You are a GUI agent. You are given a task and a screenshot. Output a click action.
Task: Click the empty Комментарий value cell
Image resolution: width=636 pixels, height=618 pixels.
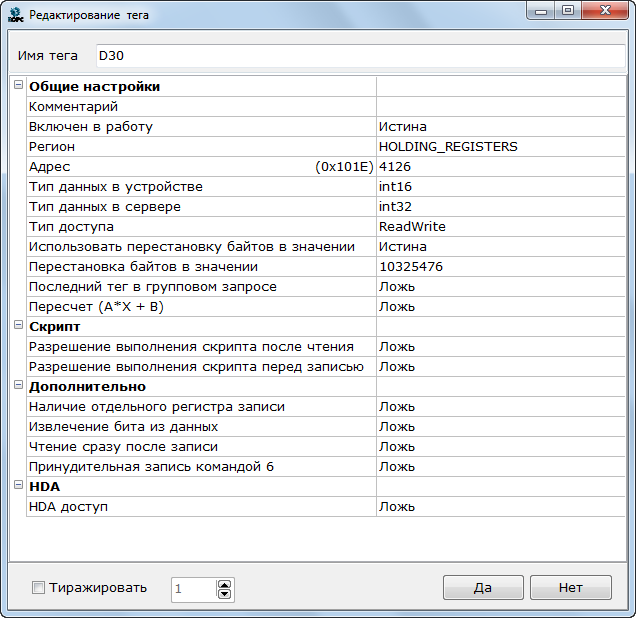pos(500,106)
